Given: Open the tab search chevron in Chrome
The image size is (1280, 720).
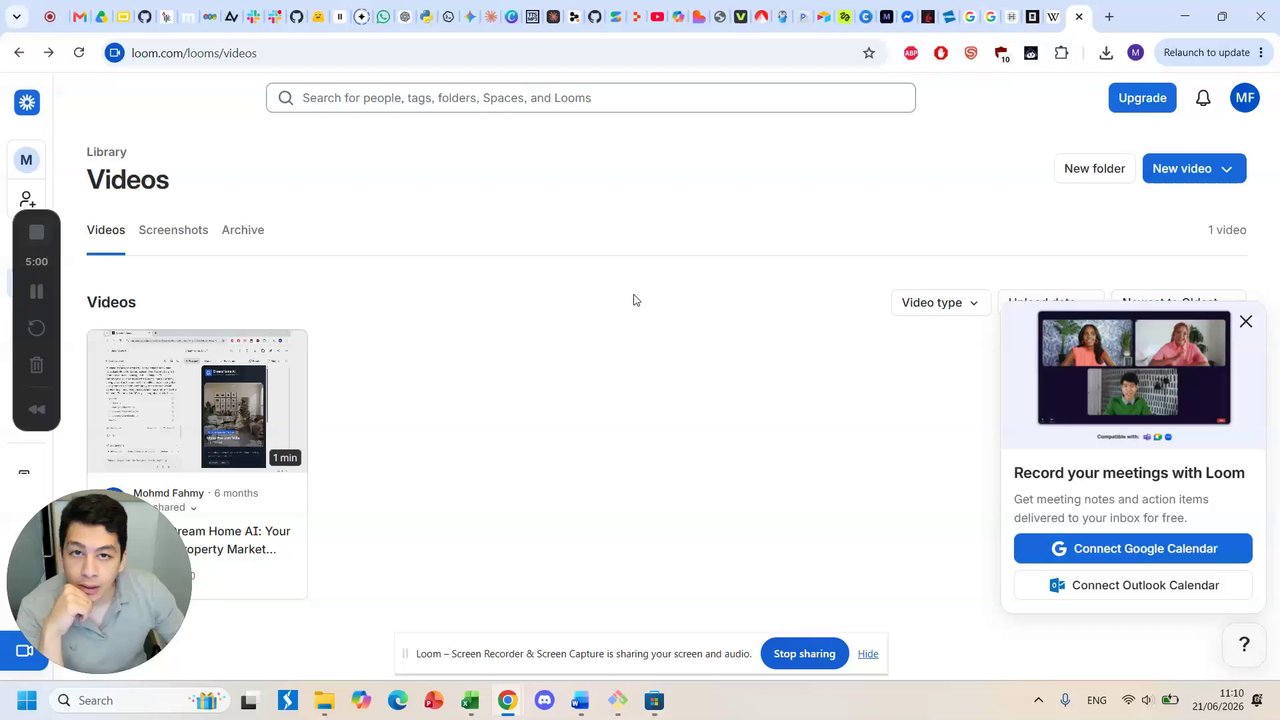Looking at the screenshot, I should [x=16, y=17].
